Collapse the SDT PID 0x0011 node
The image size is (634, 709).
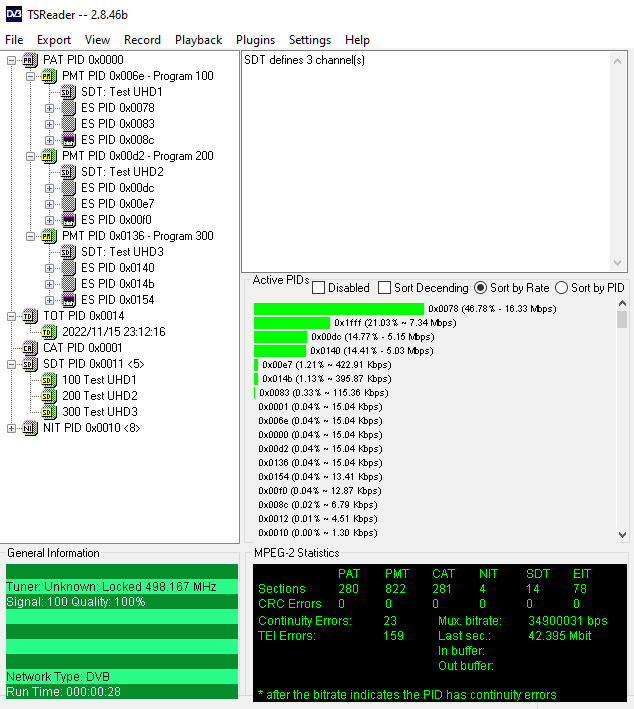pyautogui.click(x=11, y=364)
